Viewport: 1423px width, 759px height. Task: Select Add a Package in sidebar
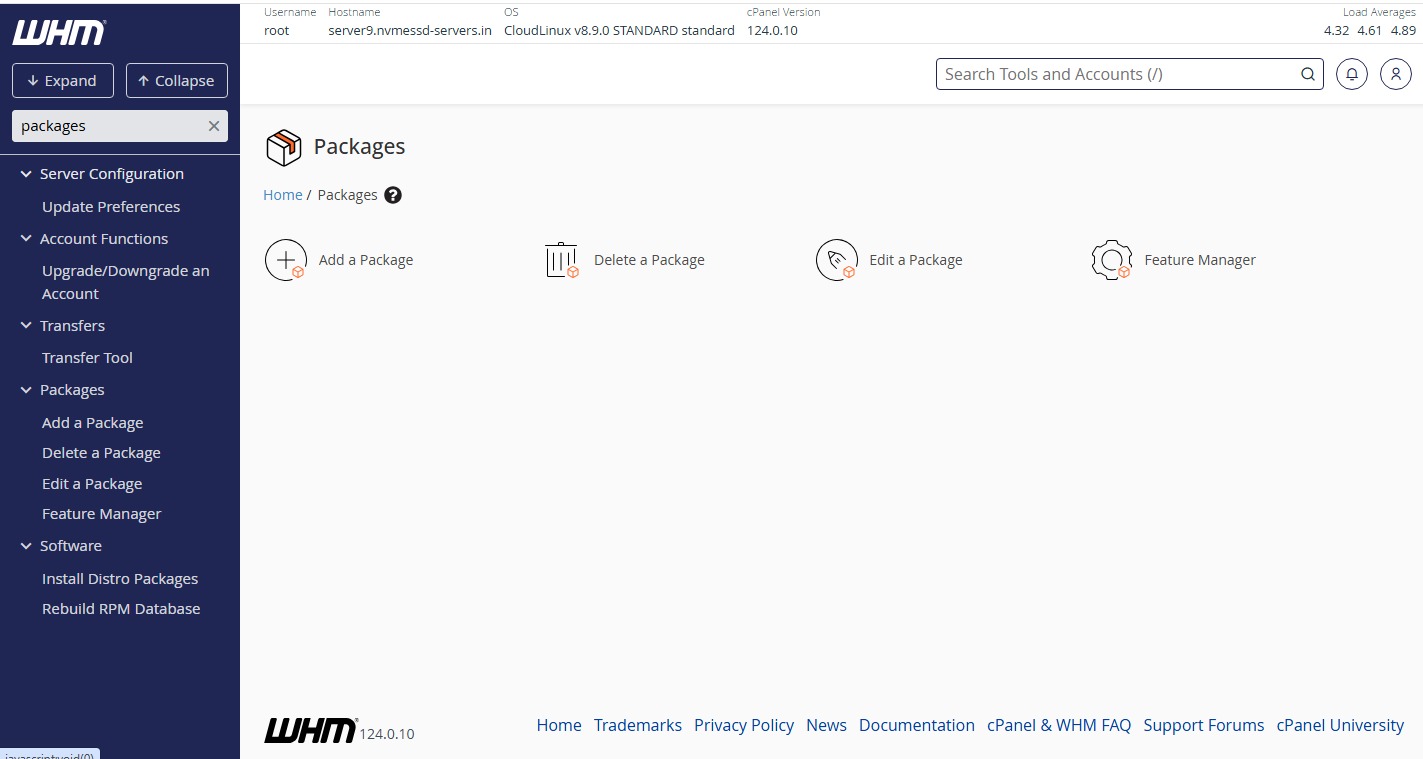point(92,423)
